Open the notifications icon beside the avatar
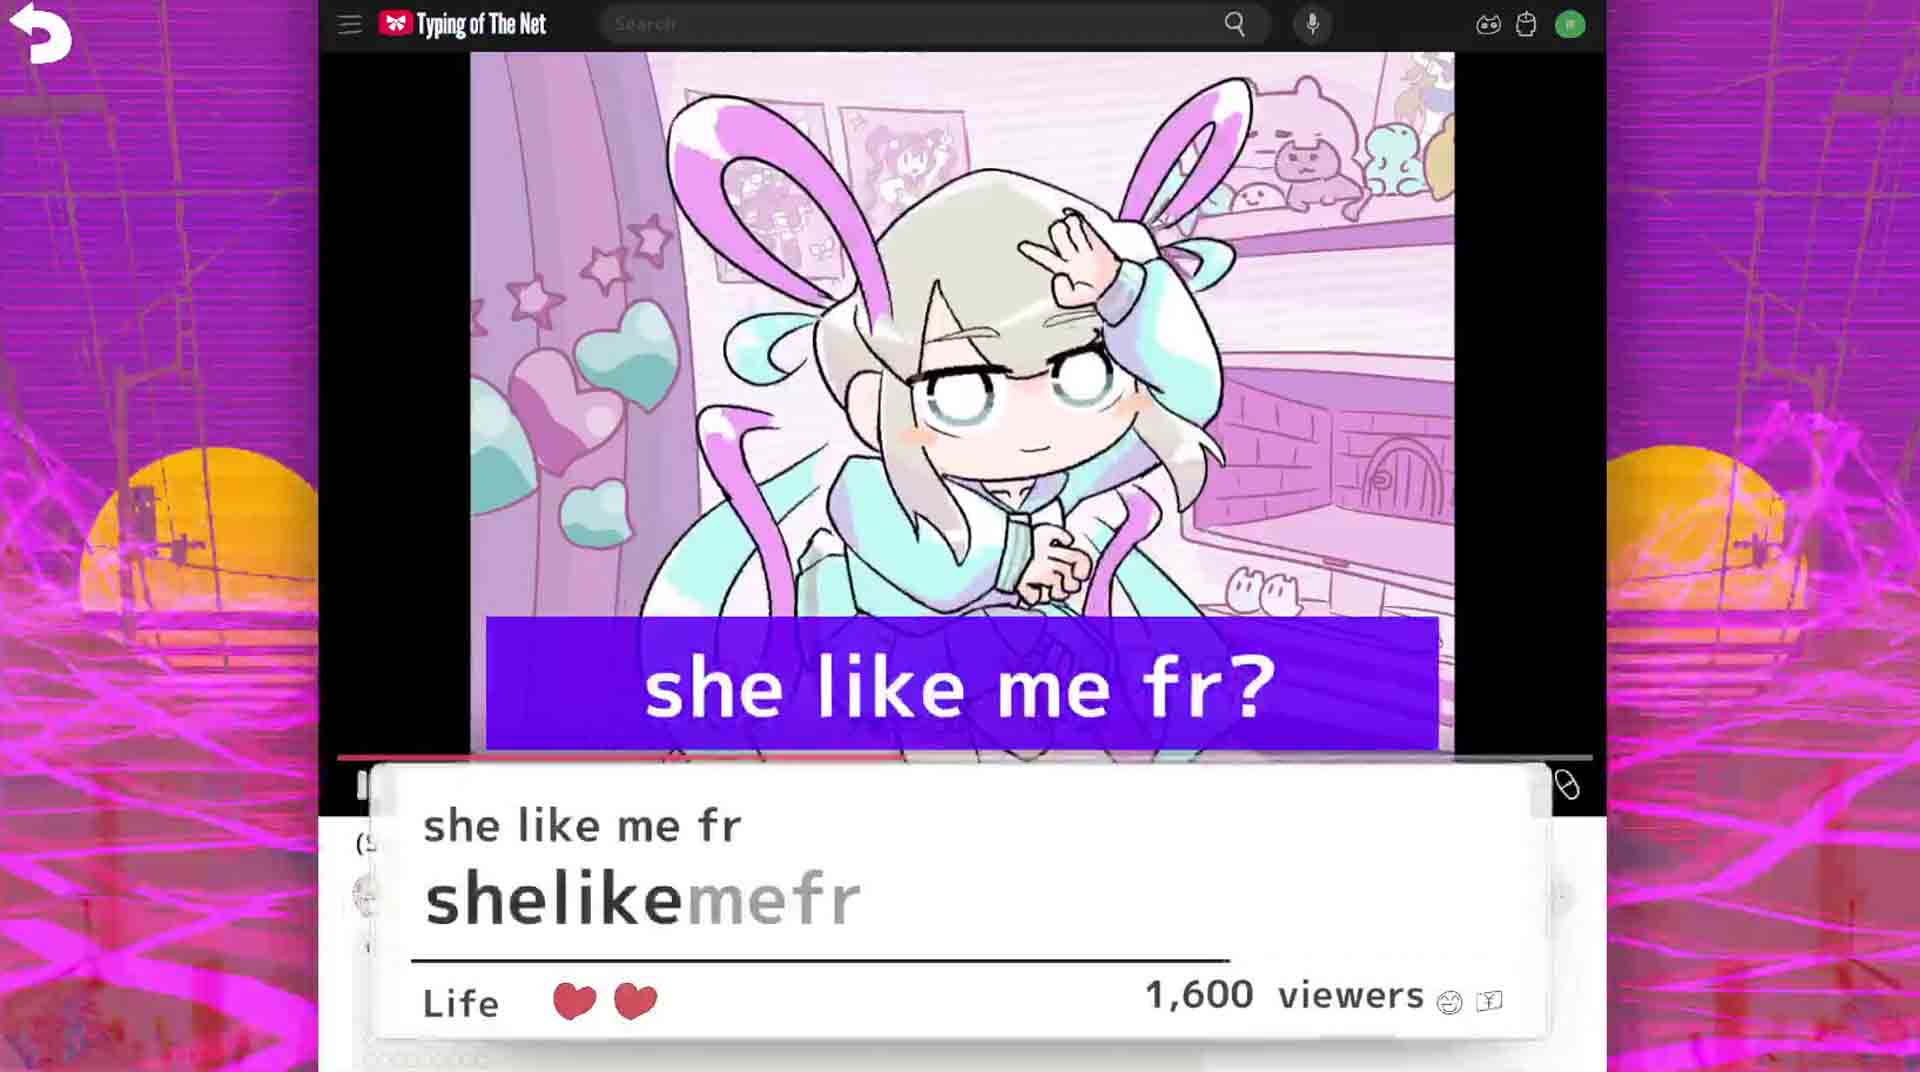This screenshot has height=1072, width=1920. click(1526, 24)
